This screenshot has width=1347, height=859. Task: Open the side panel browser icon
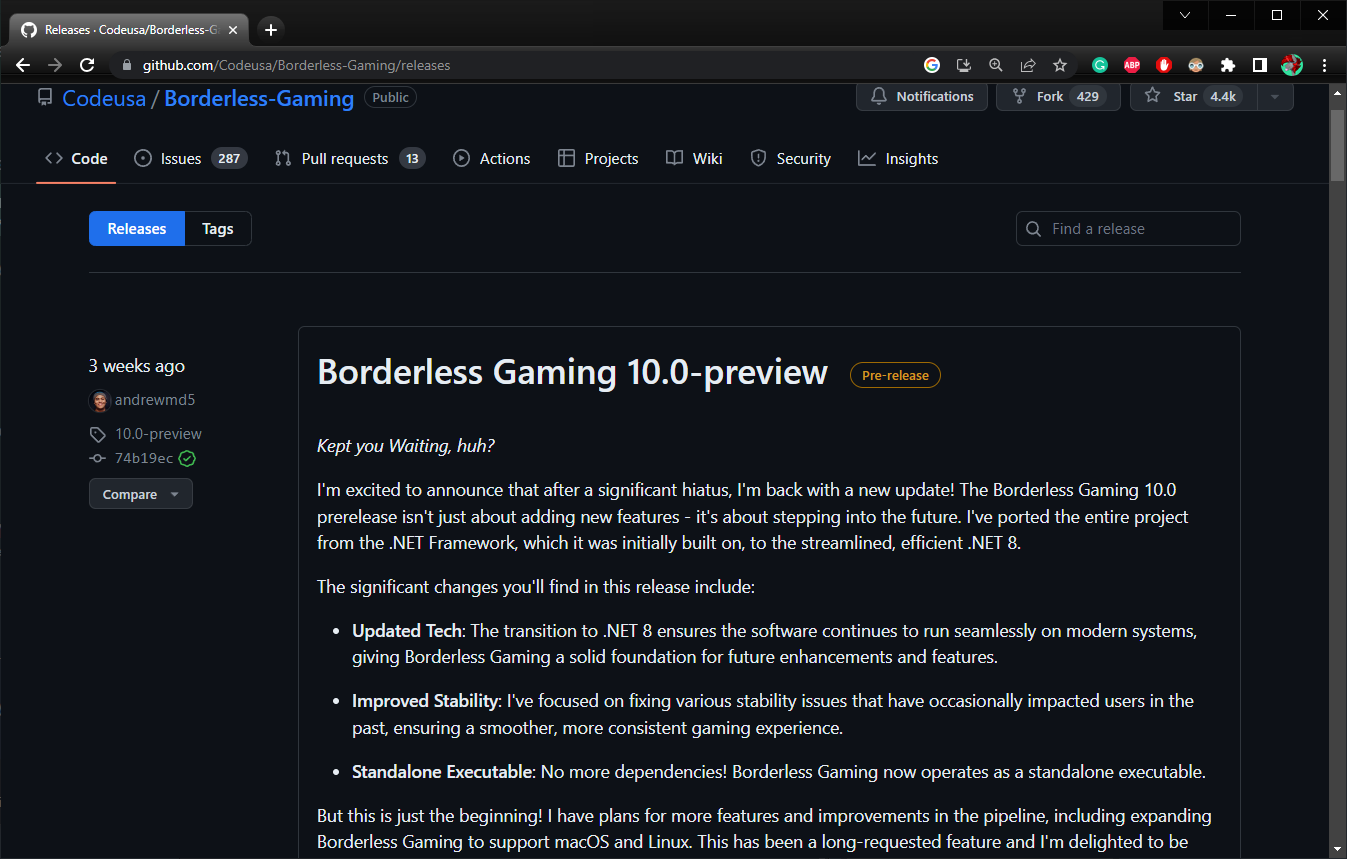[1260, 65]
